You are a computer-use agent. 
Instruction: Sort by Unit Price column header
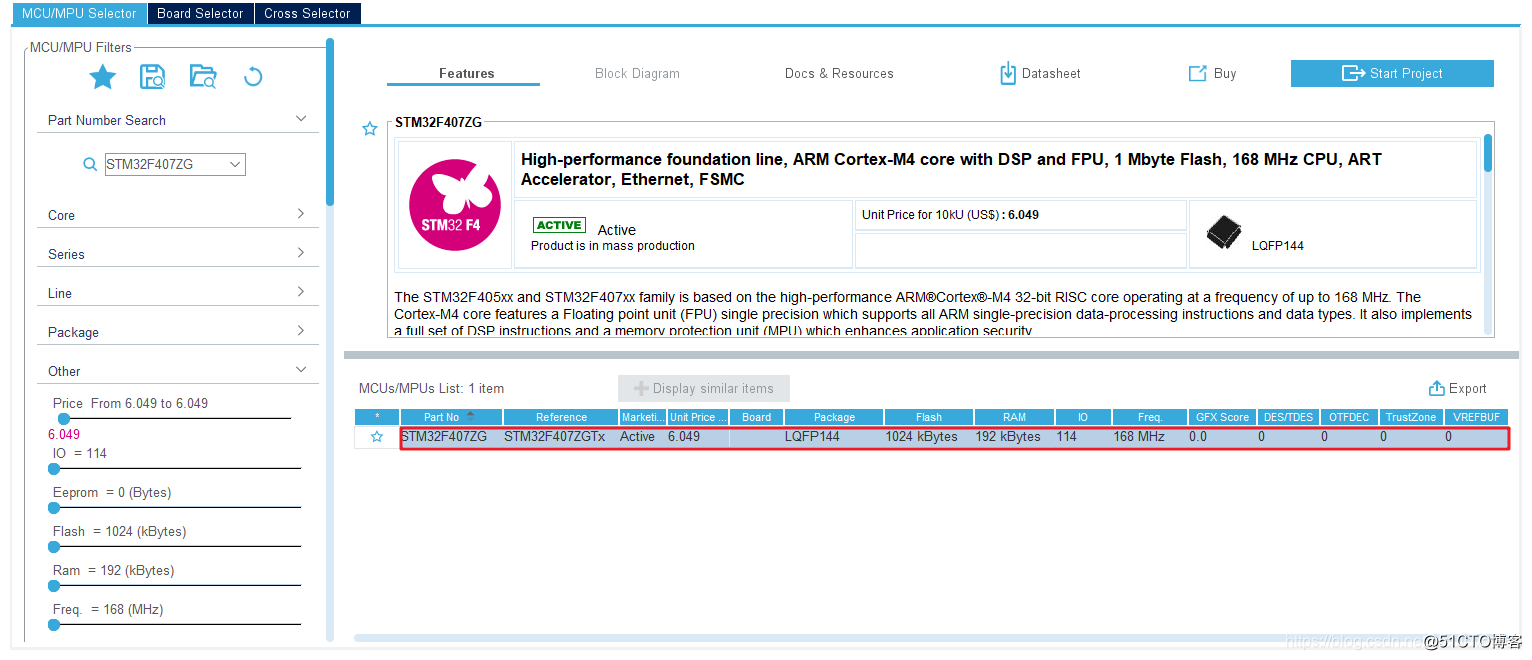697,417
